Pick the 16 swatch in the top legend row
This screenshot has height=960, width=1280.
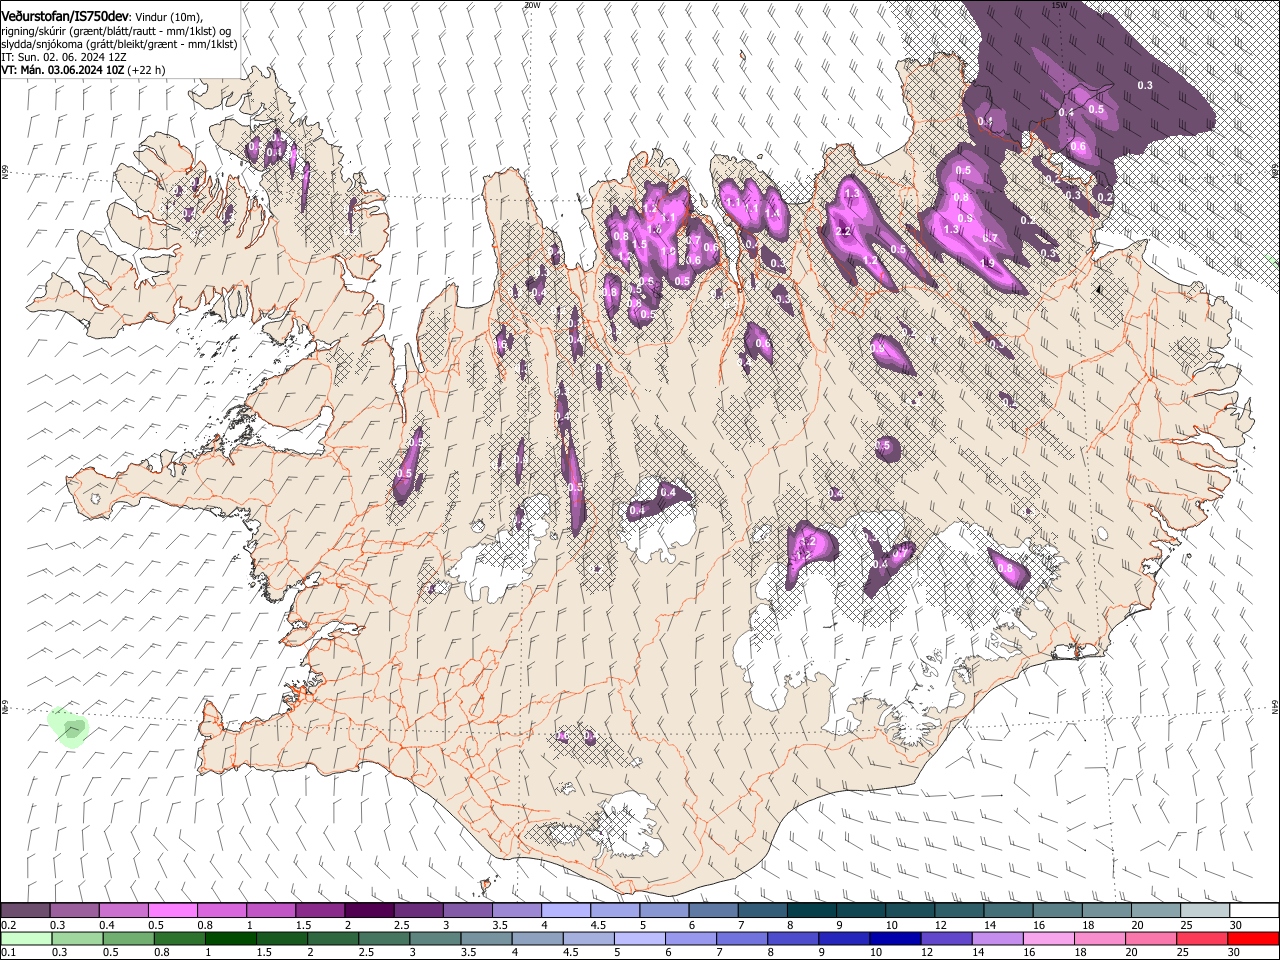1058,911
